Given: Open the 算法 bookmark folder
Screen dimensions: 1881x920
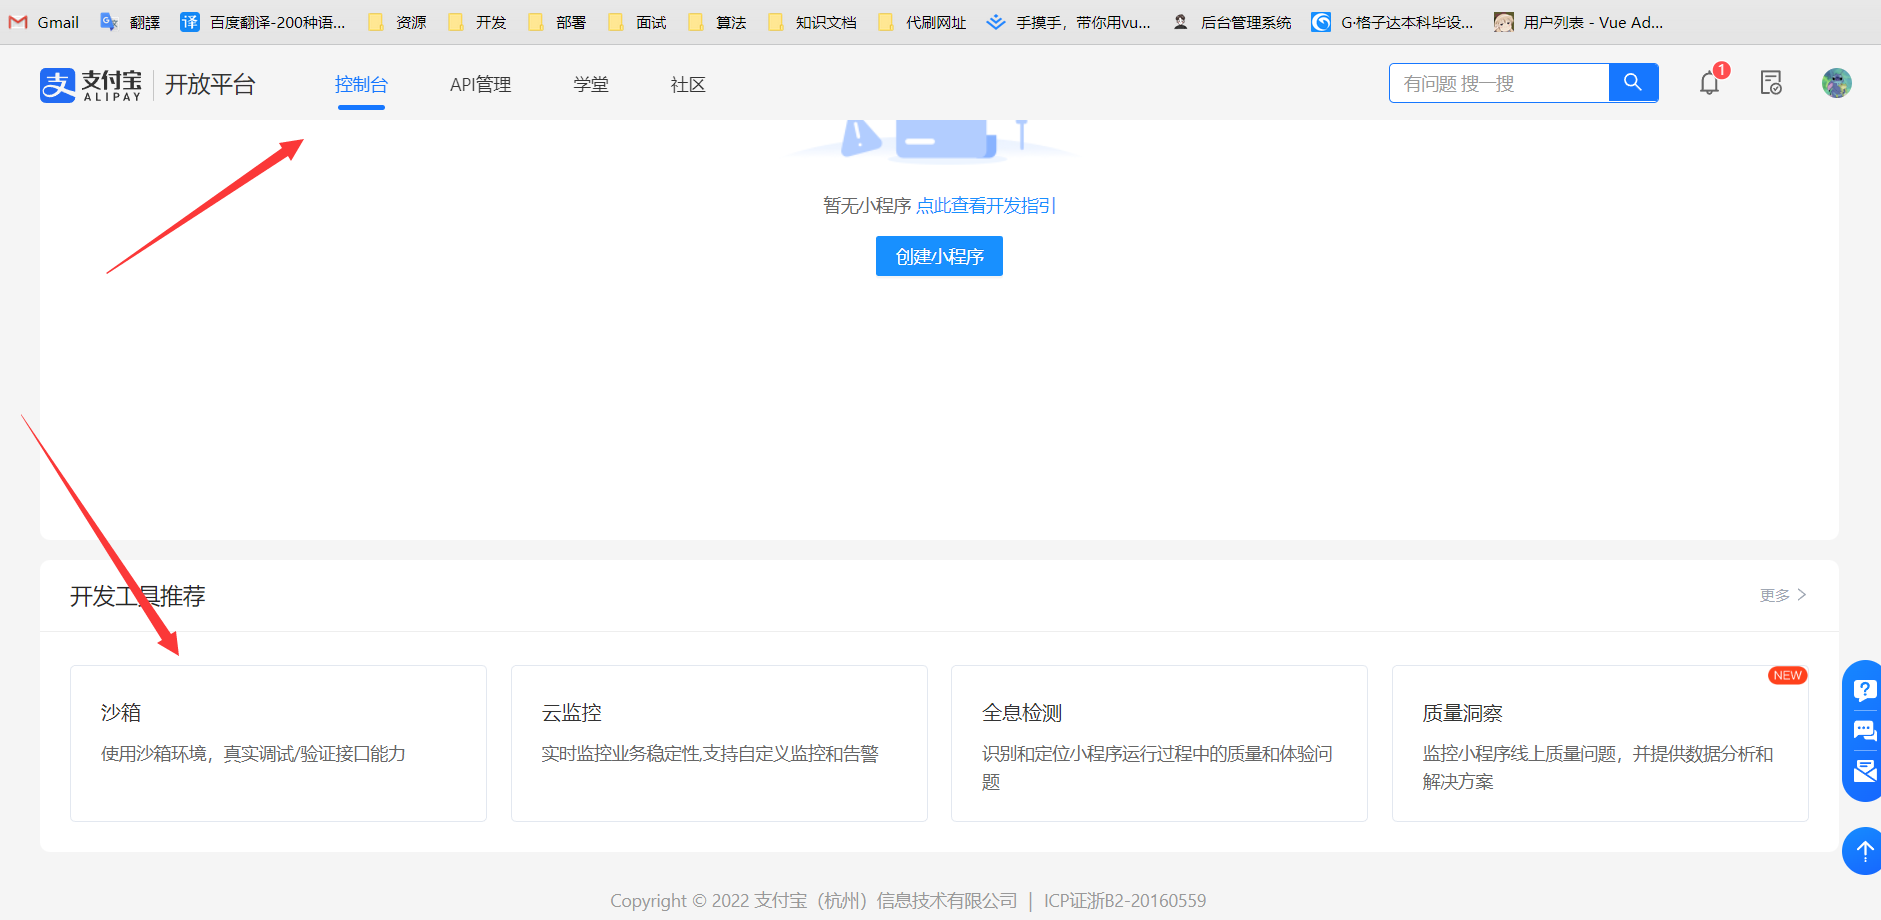Looking at the screenshot, I should (x=717, y=22).
